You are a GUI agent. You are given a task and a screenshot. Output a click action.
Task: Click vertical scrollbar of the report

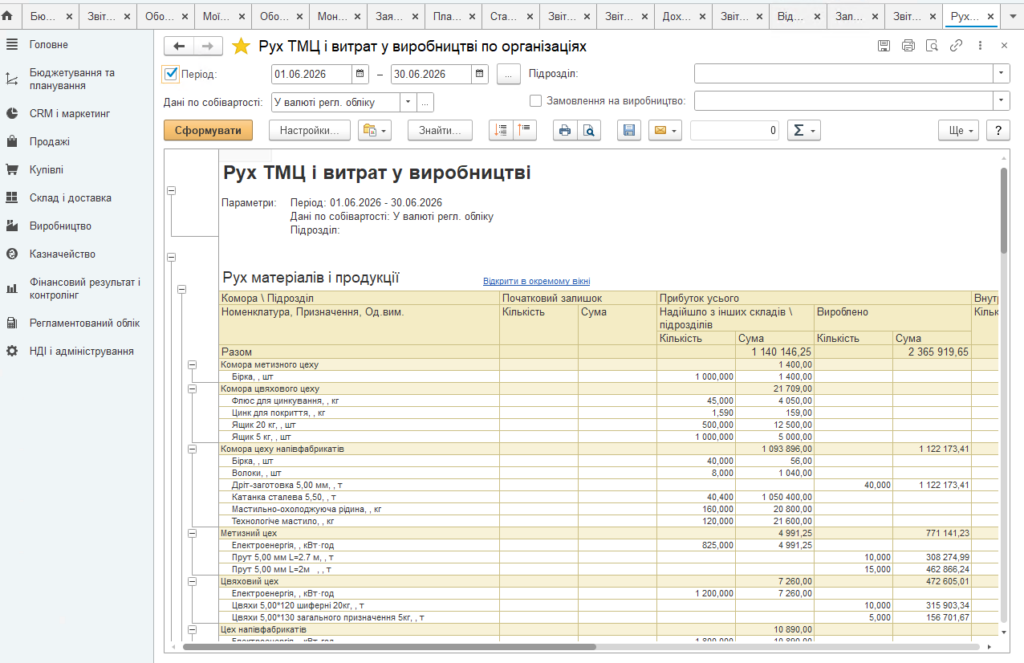[1004, 210]
